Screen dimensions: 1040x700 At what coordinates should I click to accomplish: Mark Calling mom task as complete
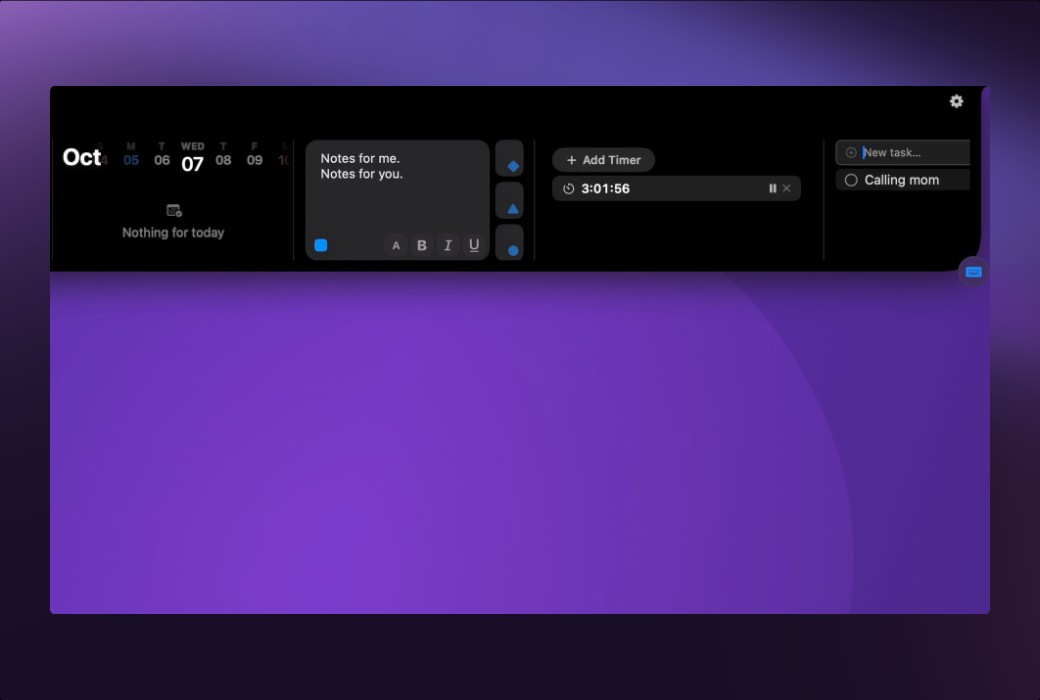click(851, 180)
